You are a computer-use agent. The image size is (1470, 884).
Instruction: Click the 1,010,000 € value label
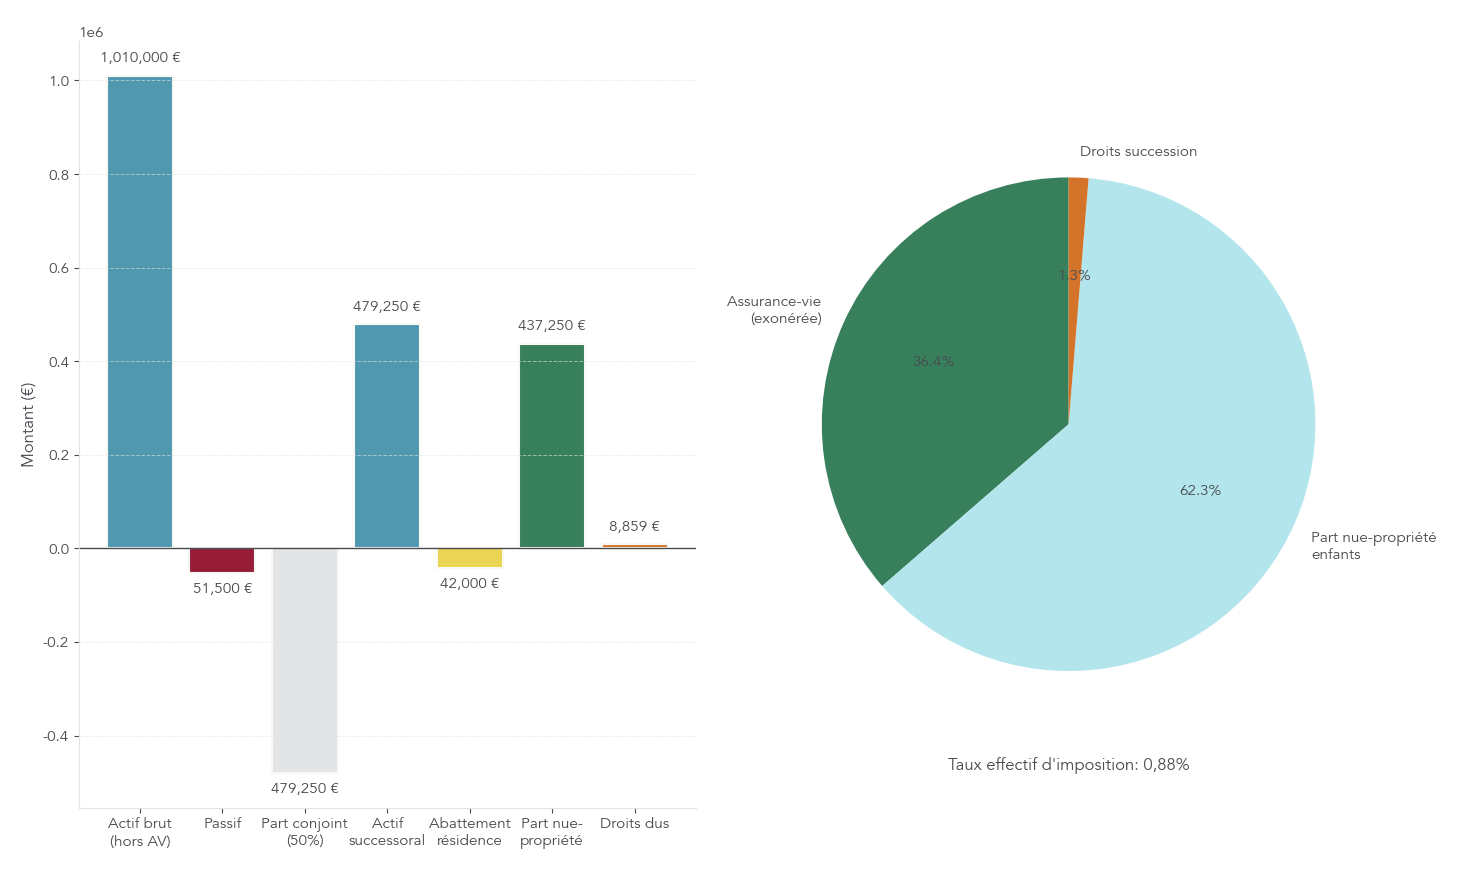click(x=140, y=58)
